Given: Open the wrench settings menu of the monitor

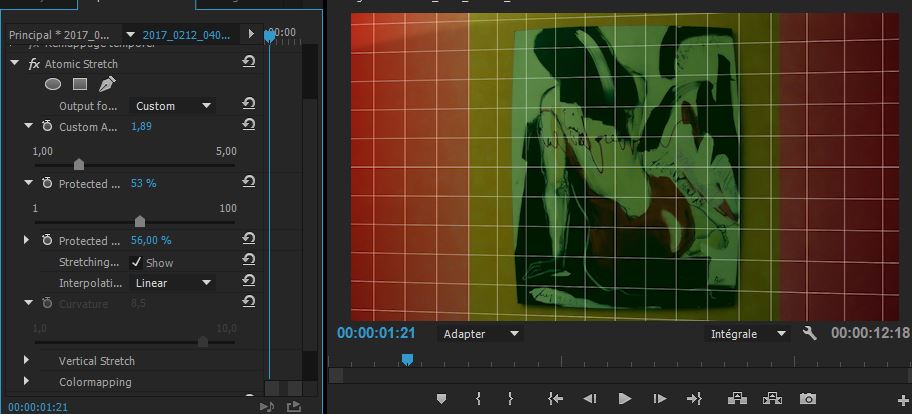Looking at the screenshot, I should (810, 333).
